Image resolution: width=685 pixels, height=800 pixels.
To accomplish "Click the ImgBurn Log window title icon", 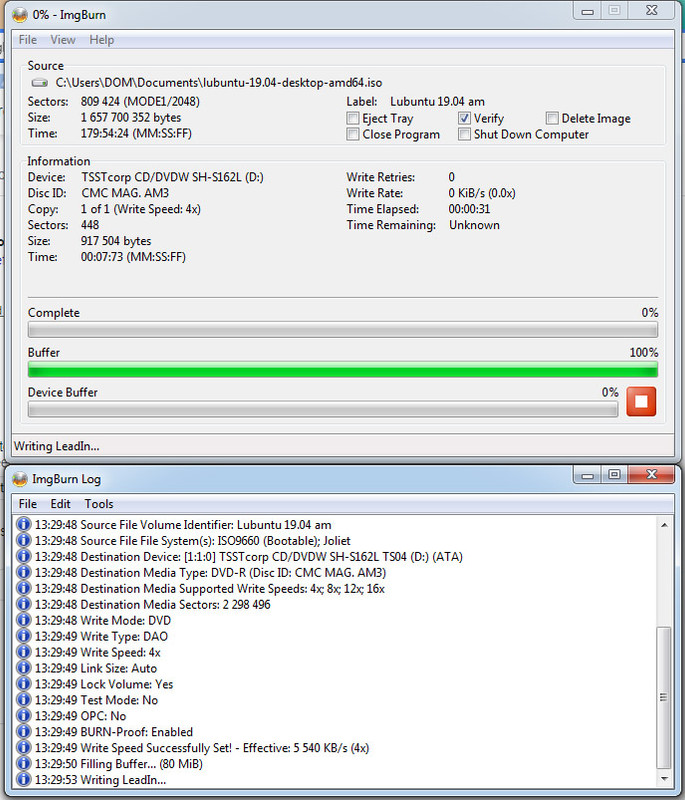I will (x=20, y=479).
